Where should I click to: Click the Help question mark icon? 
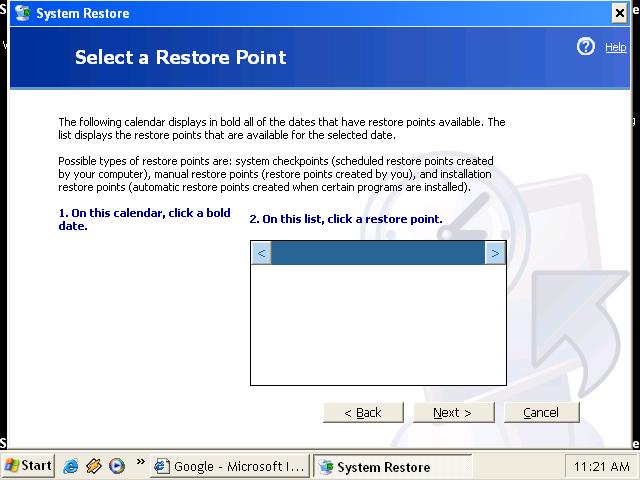click(x=585, y=46)
